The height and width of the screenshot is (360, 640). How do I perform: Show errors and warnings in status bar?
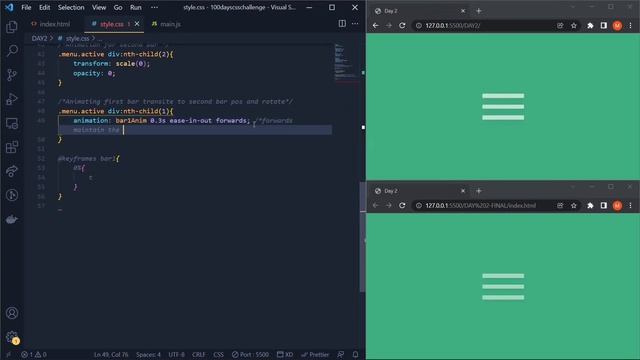click(34, 355)
